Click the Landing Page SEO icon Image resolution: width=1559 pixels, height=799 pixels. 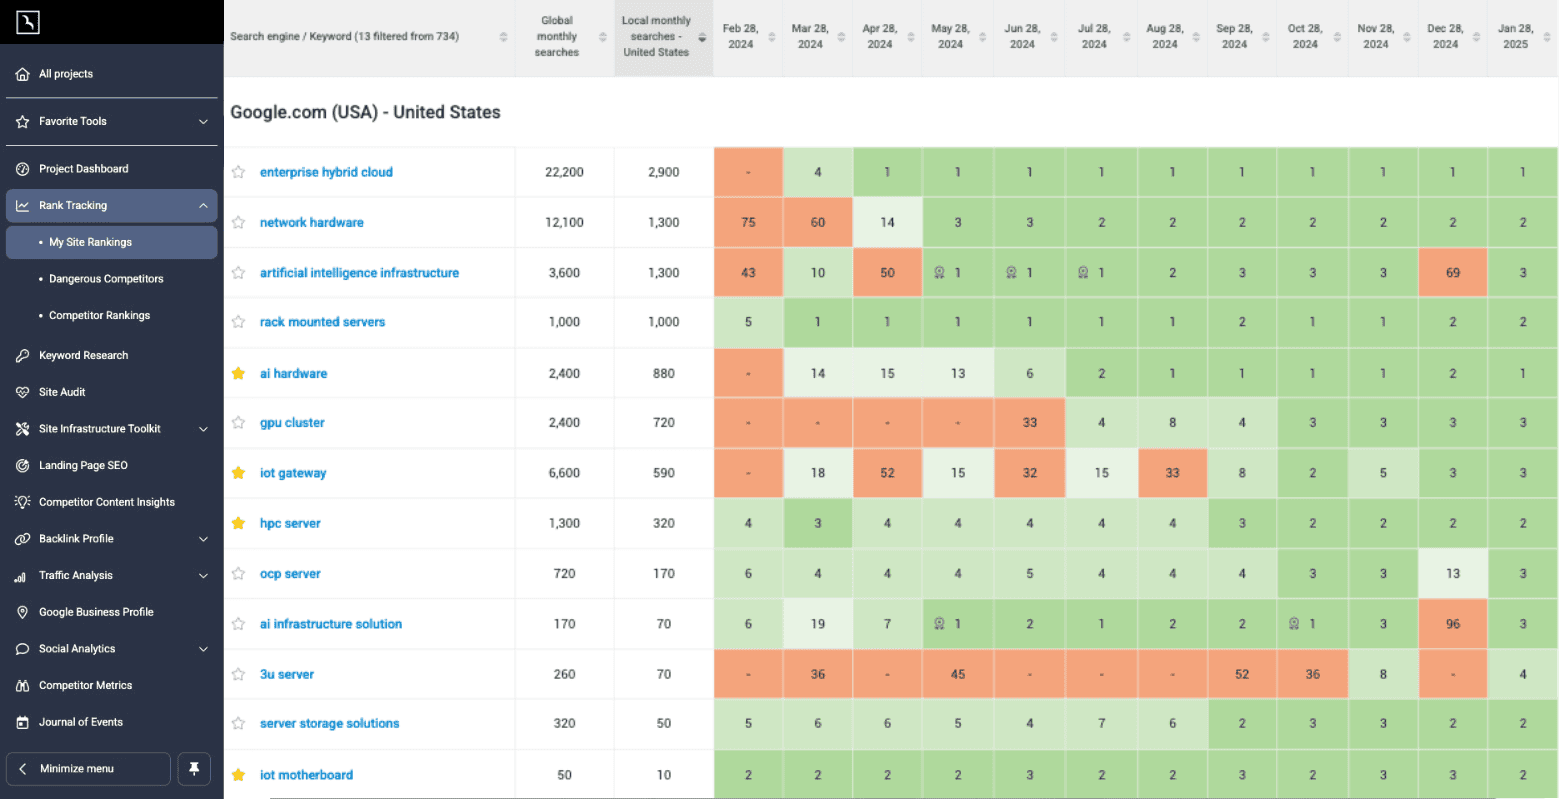[22, 465]
